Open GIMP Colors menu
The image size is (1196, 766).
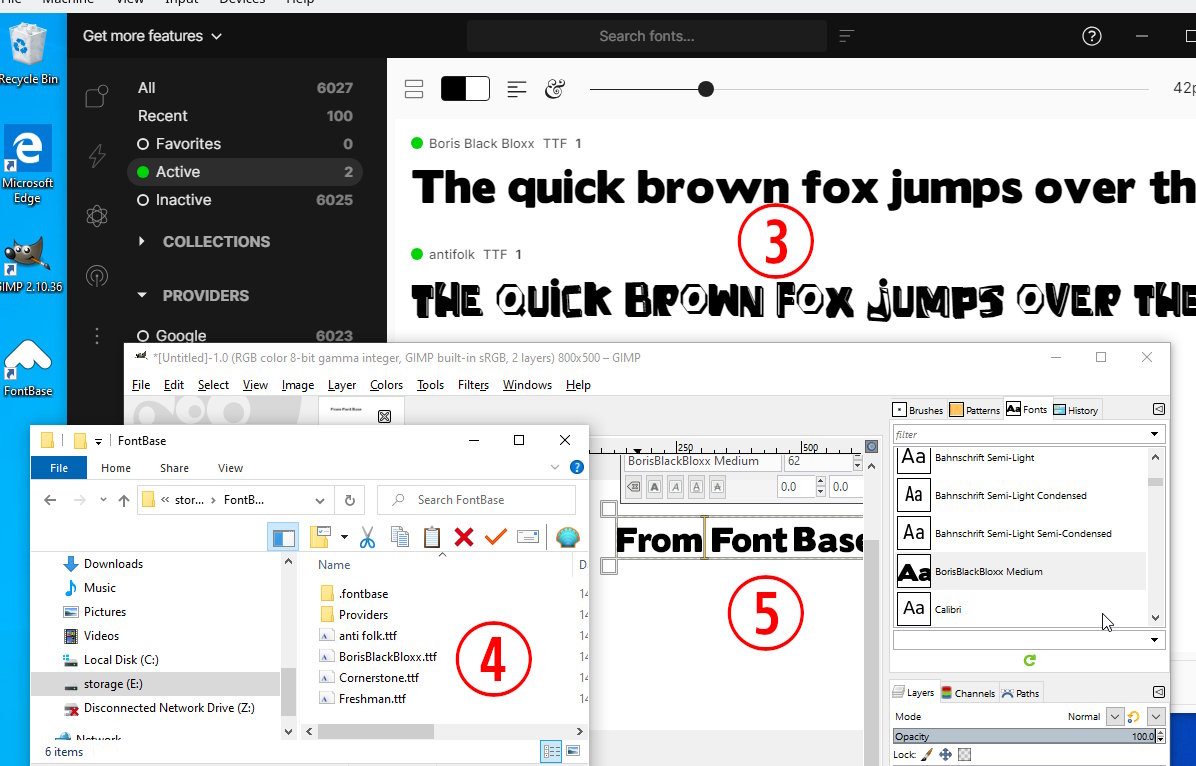386,385
